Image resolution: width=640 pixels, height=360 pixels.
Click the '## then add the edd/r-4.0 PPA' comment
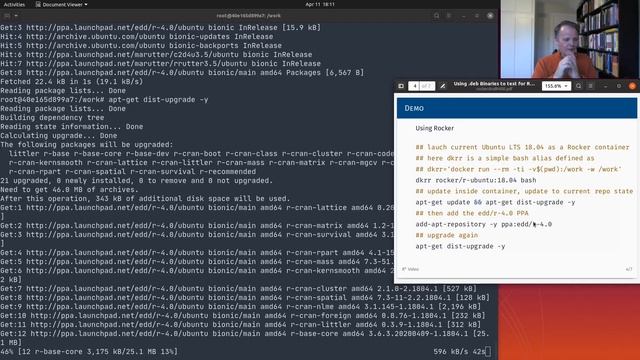472,213
